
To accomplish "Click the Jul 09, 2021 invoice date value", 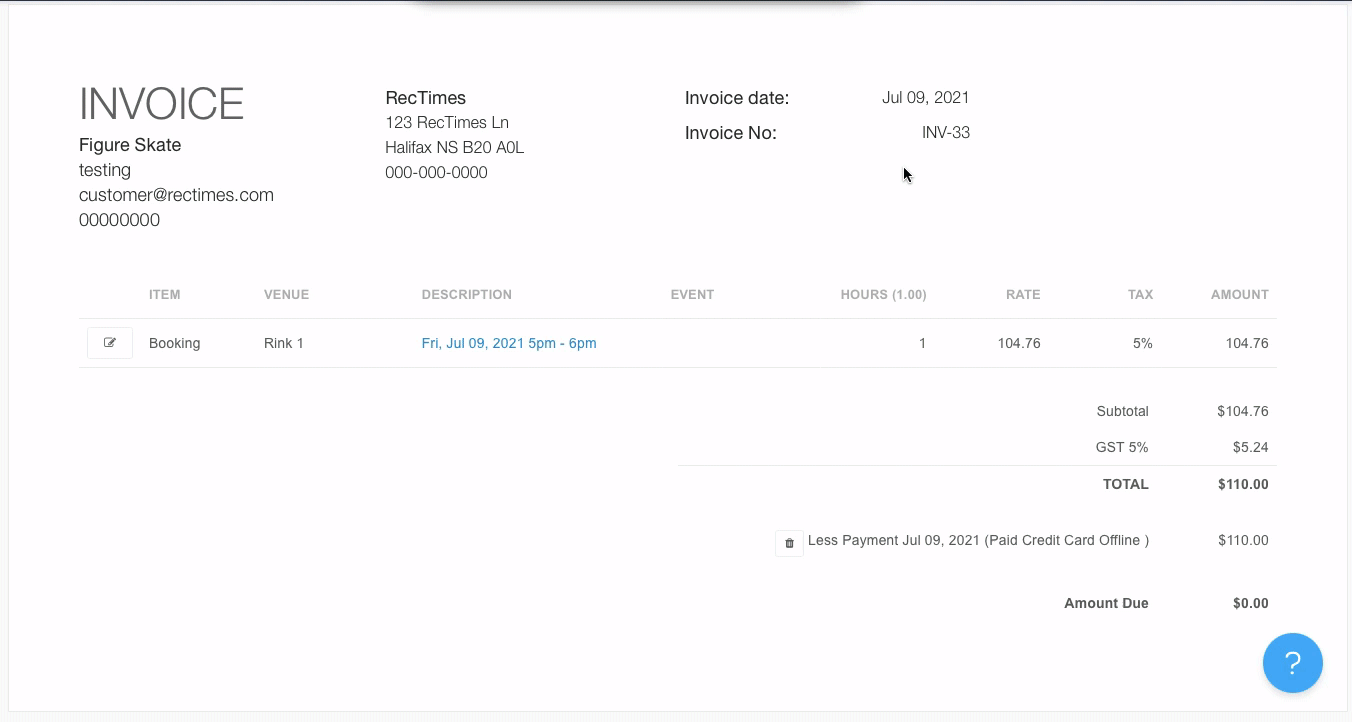I will pyautogui.click(x=925, y=97).
